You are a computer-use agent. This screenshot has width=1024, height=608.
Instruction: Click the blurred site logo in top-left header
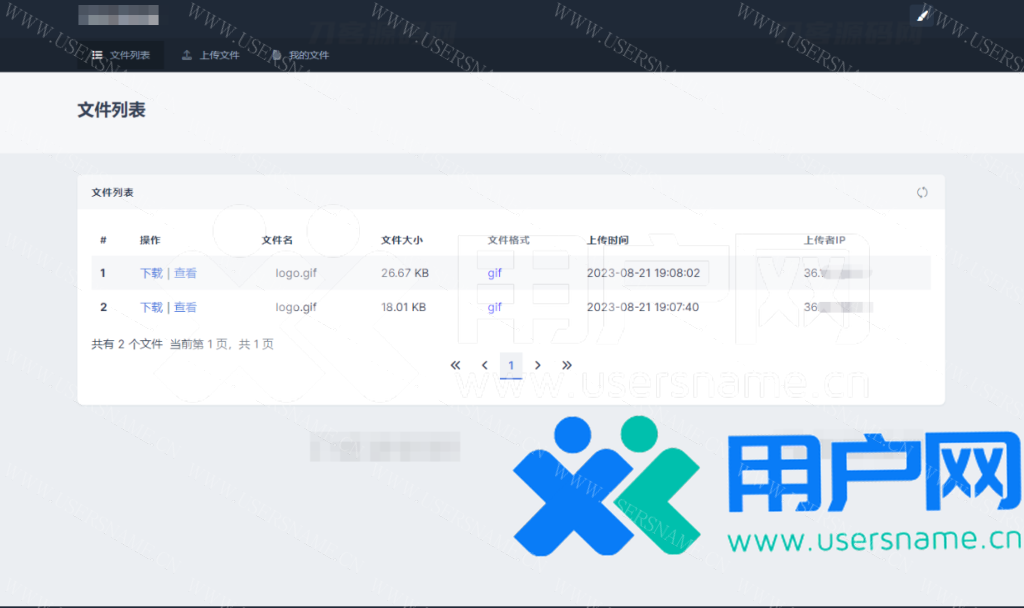[118, 15]
